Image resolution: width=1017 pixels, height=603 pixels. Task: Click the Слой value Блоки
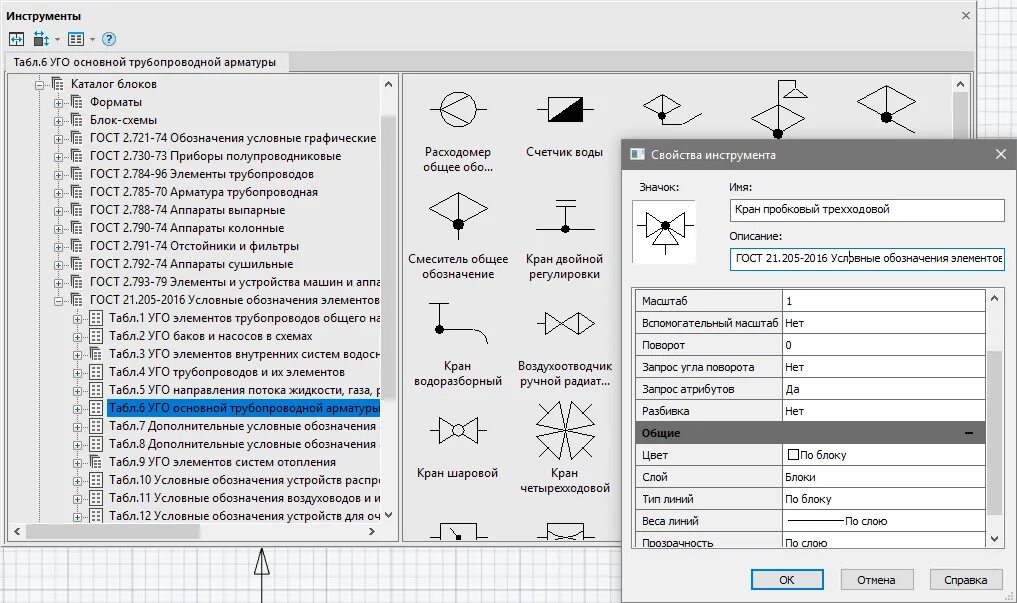click(x=883, y=477)
